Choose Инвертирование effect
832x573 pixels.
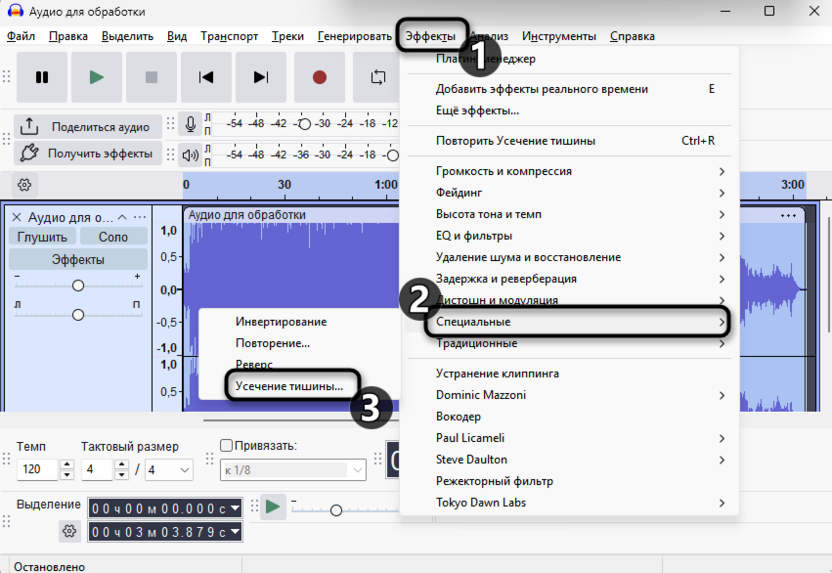tap(300, 322)
